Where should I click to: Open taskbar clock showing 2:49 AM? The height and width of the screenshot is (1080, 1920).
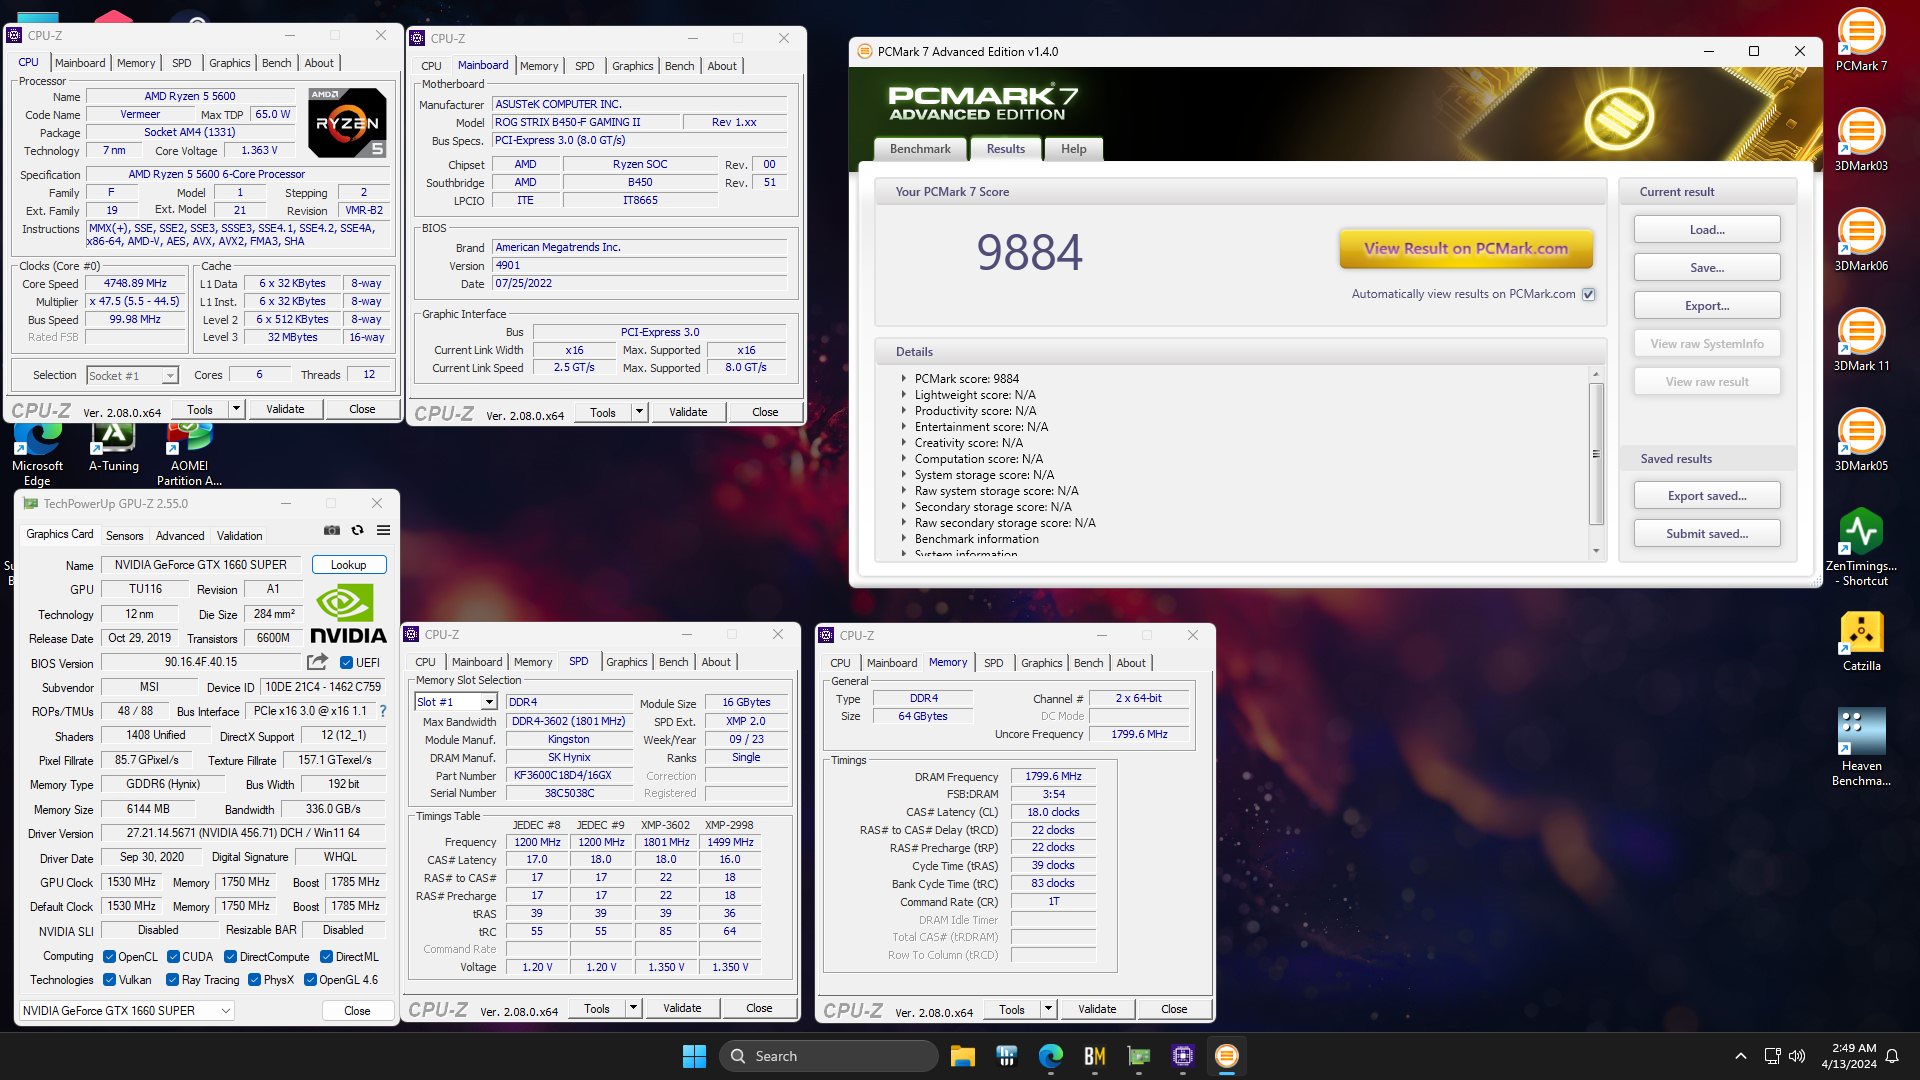[1849, 1056]
